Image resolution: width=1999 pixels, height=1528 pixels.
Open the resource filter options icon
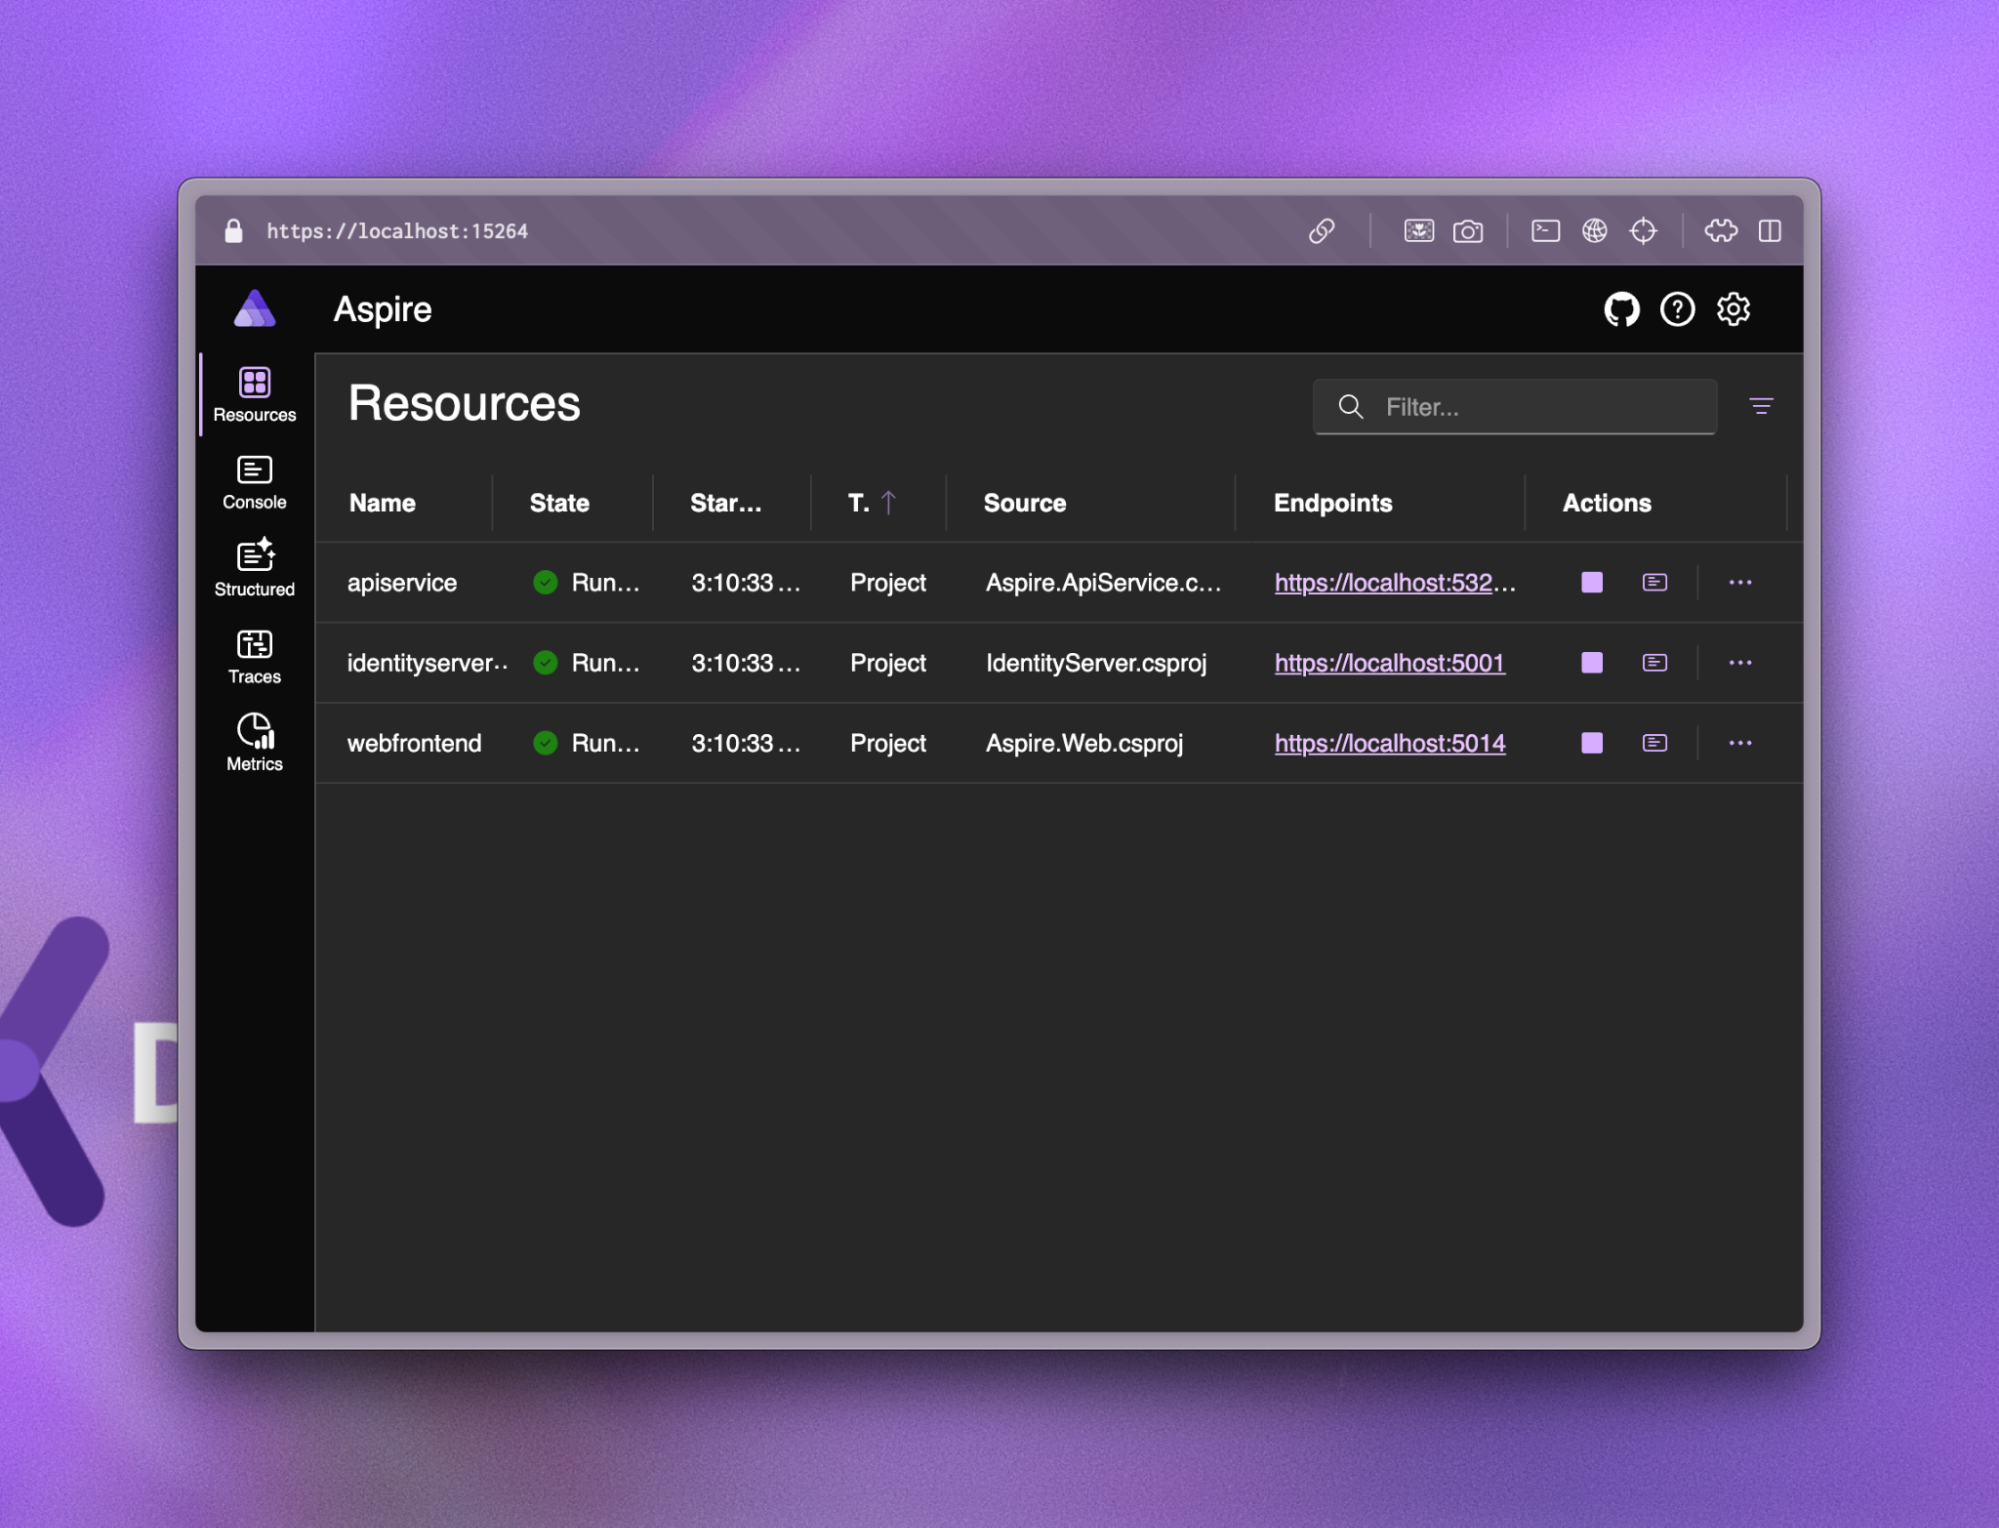(1760, 406)
